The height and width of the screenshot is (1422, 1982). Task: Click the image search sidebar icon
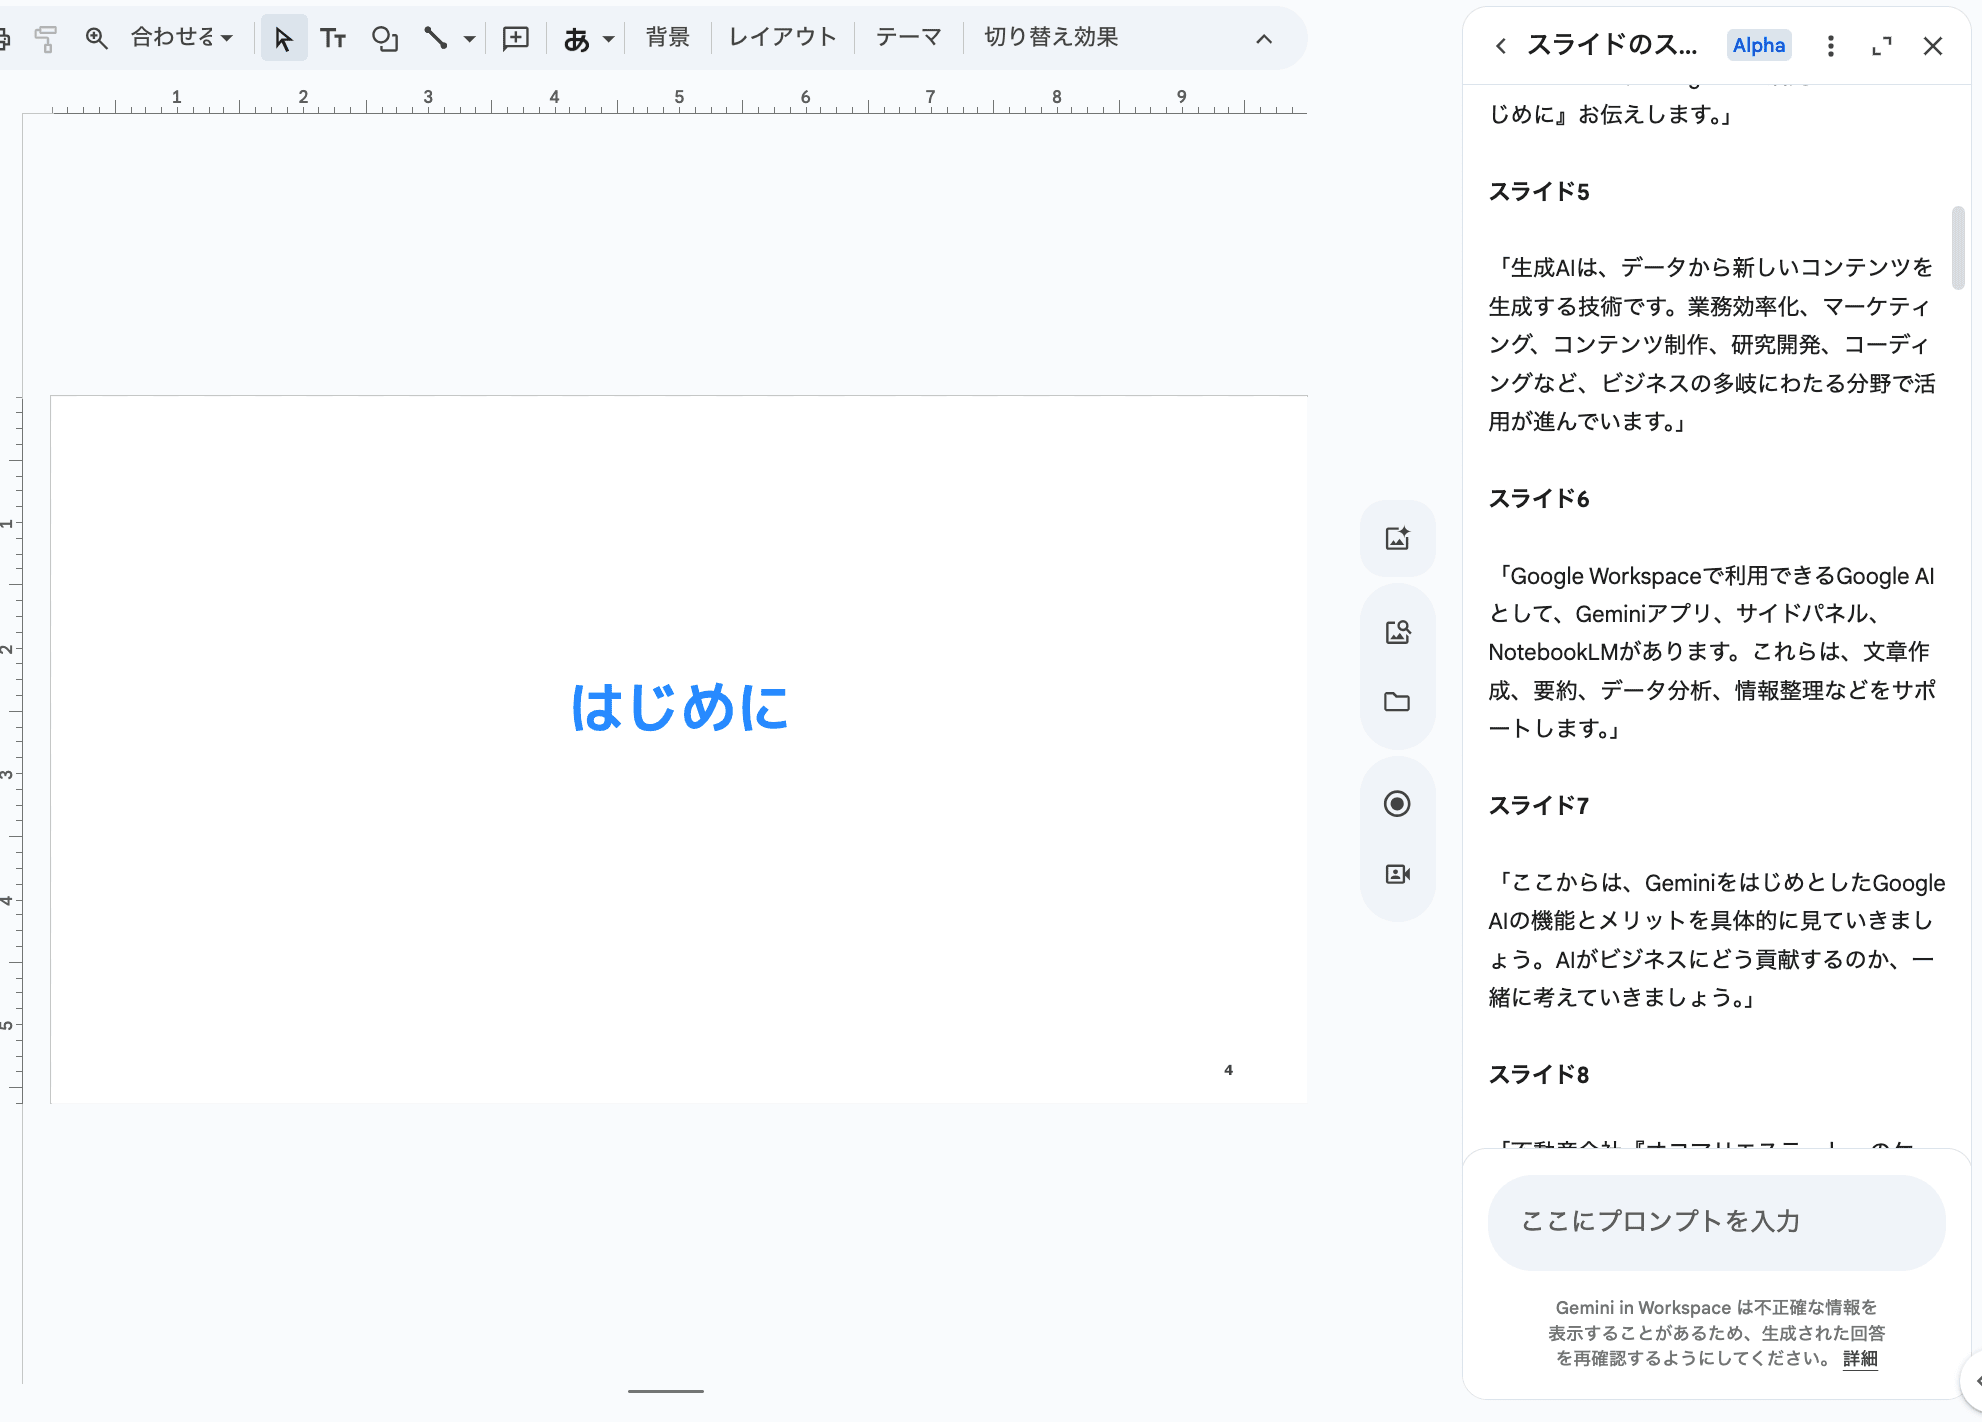coord(1397,631)
